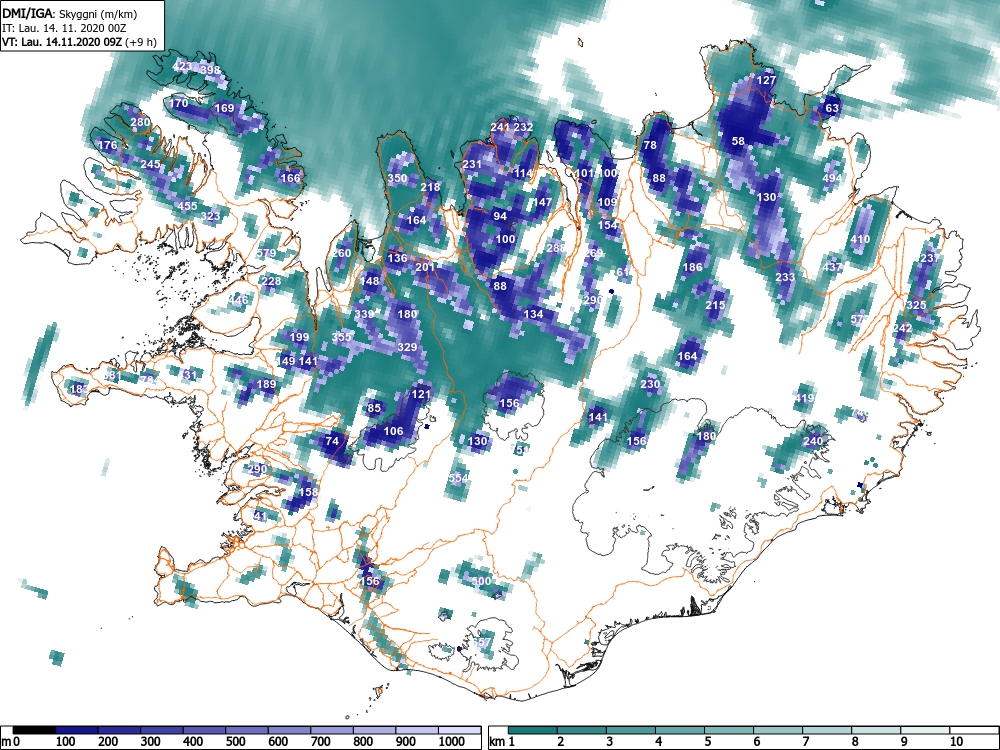Click the visibility value 158 on the map

click(x=308, y=492)
